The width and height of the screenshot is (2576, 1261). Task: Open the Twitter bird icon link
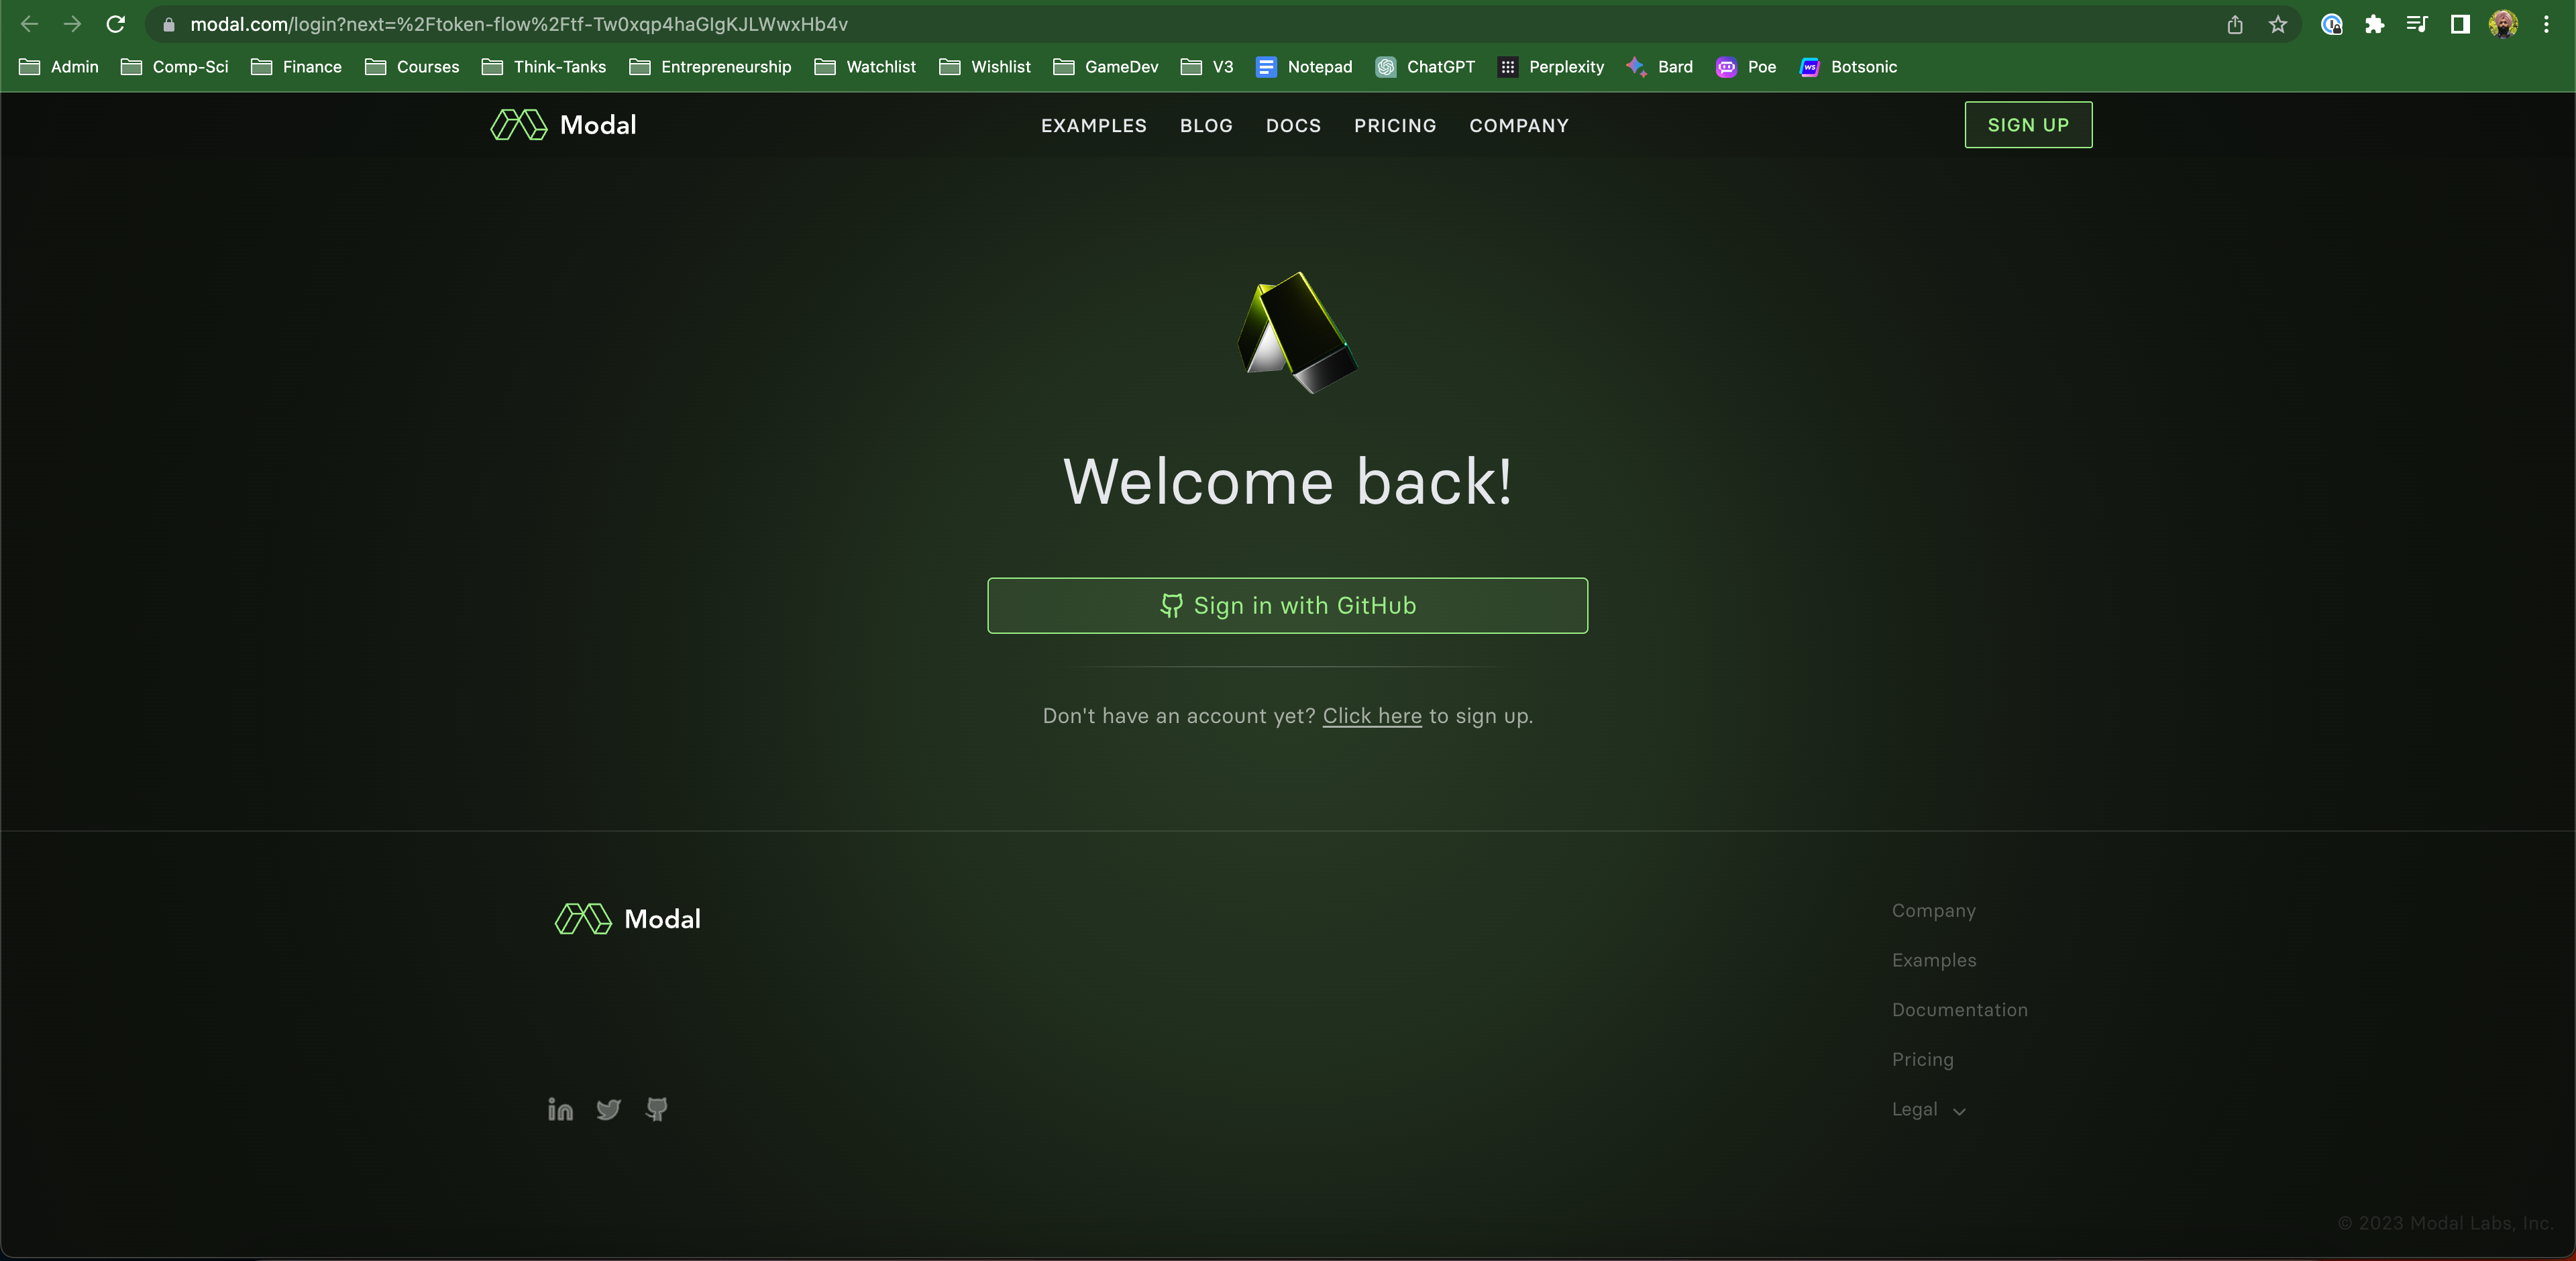pyautogui.click(x=608, y=1109)
